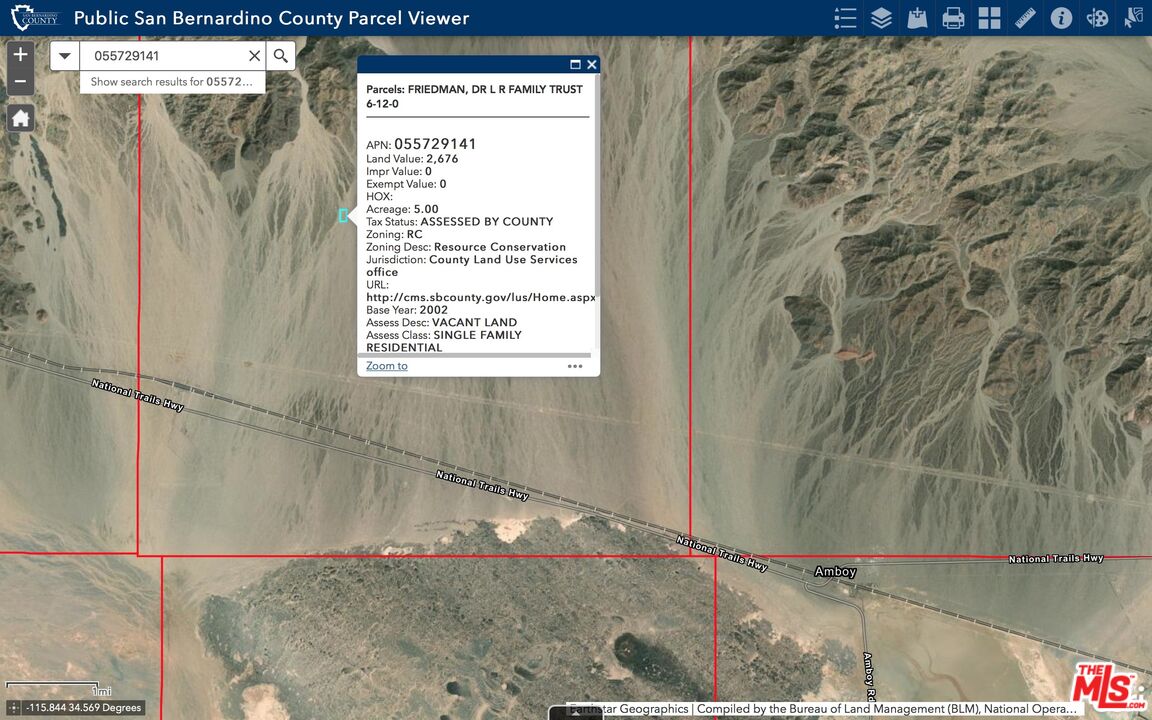Open the Legend widget

[x=845, y=18]
